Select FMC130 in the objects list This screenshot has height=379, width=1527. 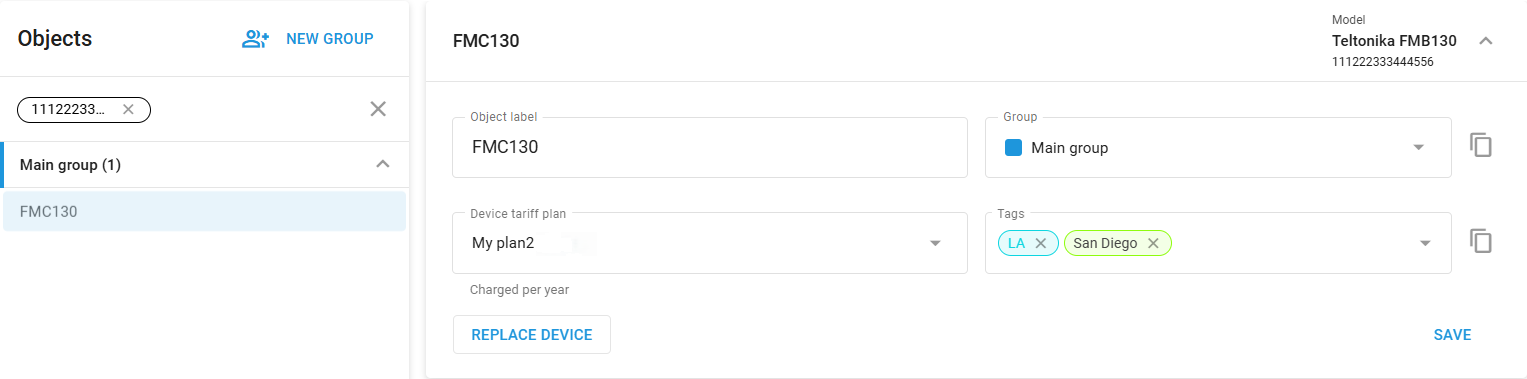[x=204, y=211]
